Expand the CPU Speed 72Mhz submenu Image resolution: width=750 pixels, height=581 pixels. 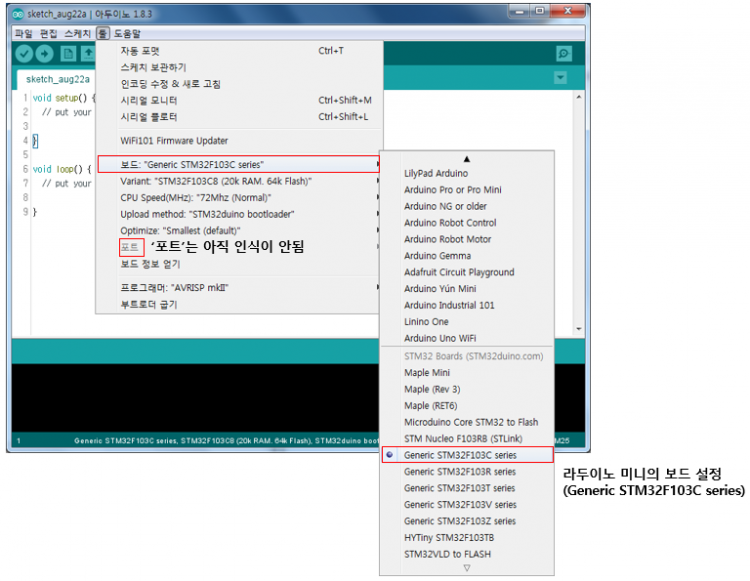pos(239,197)
